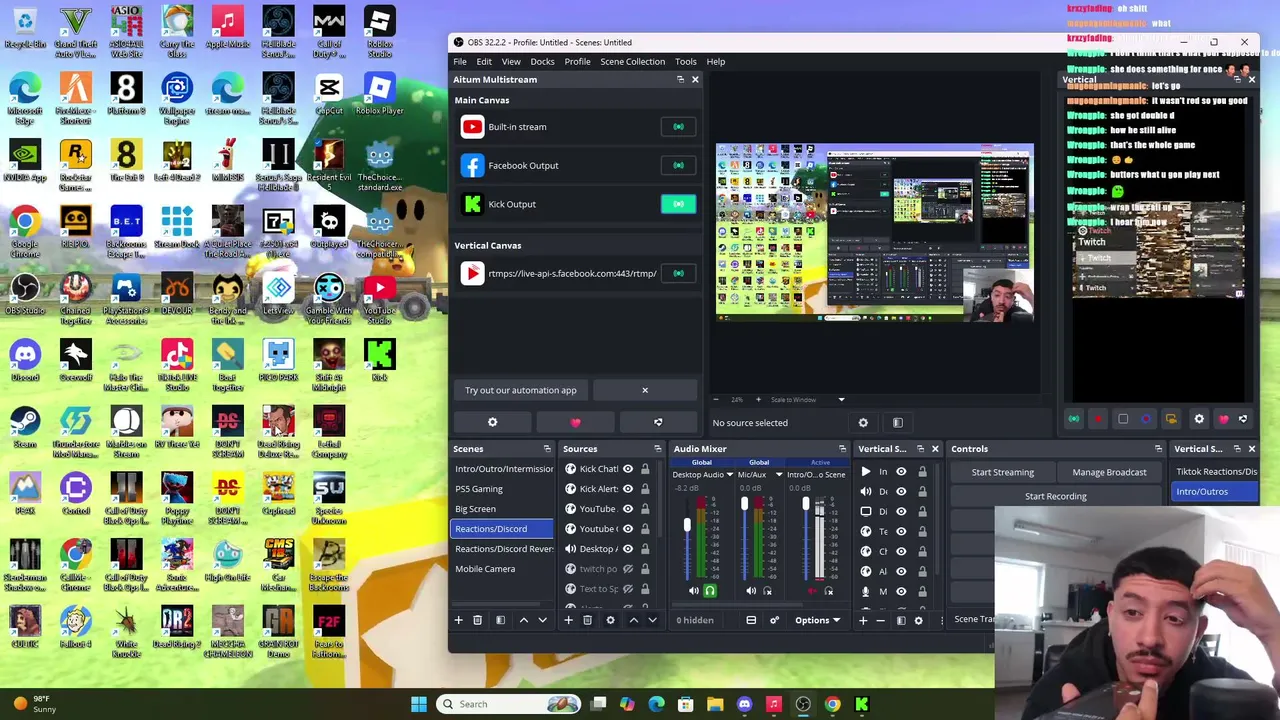Add a new scene with the plus icon in Scenes
Image resolution: width=1280 pixels, height=720 pixels.
click(x=459, y=620)
